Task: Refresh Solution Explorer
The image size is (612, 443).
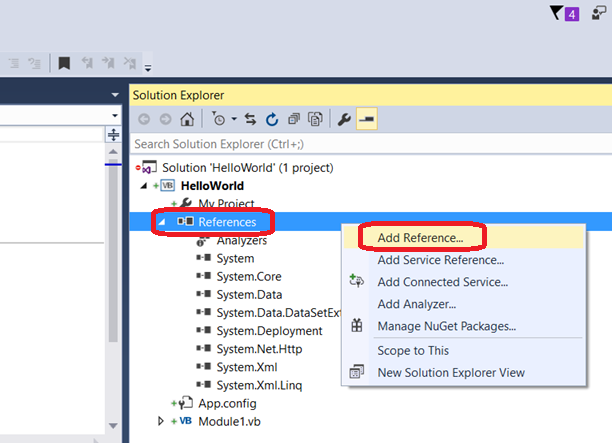Action: coord(272,119)
